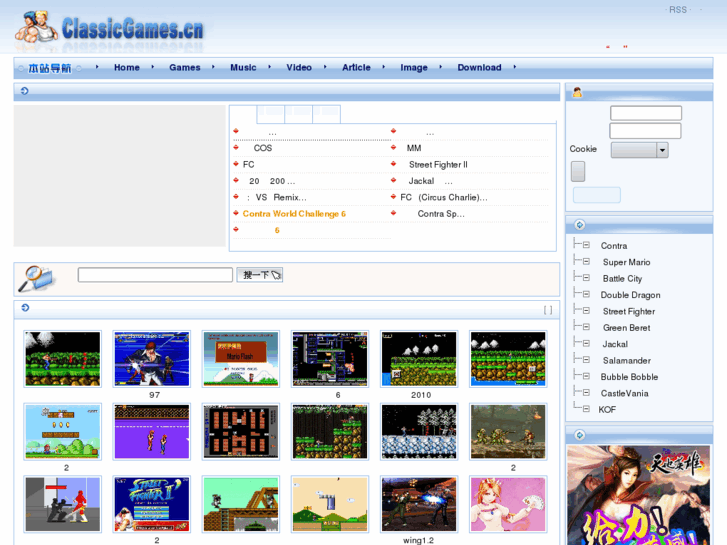Open the MM news link

coord(414,148)
